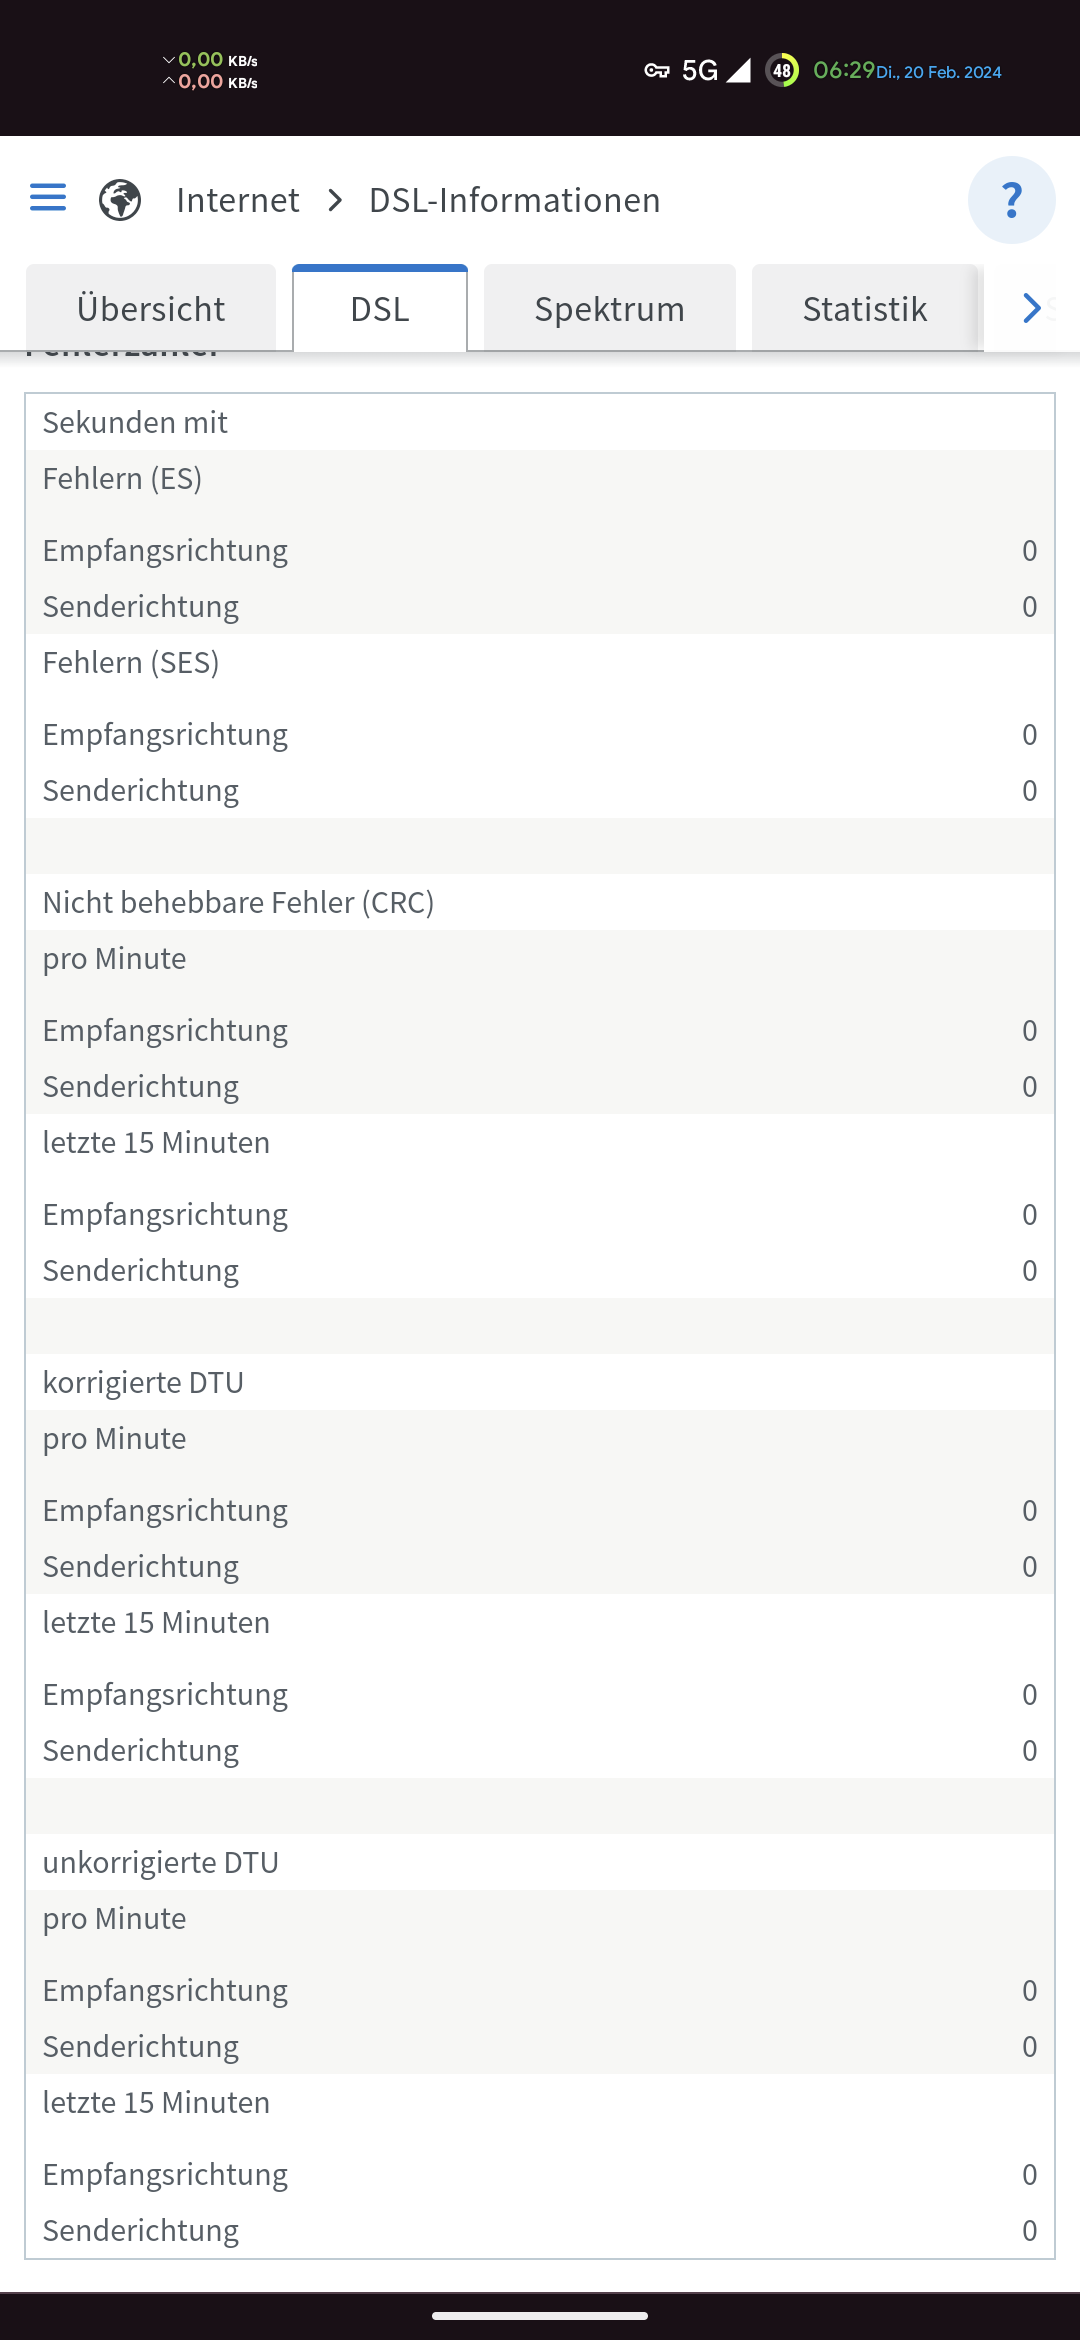Go to Internet in the breadcrumb

click(x=238, y=200)
